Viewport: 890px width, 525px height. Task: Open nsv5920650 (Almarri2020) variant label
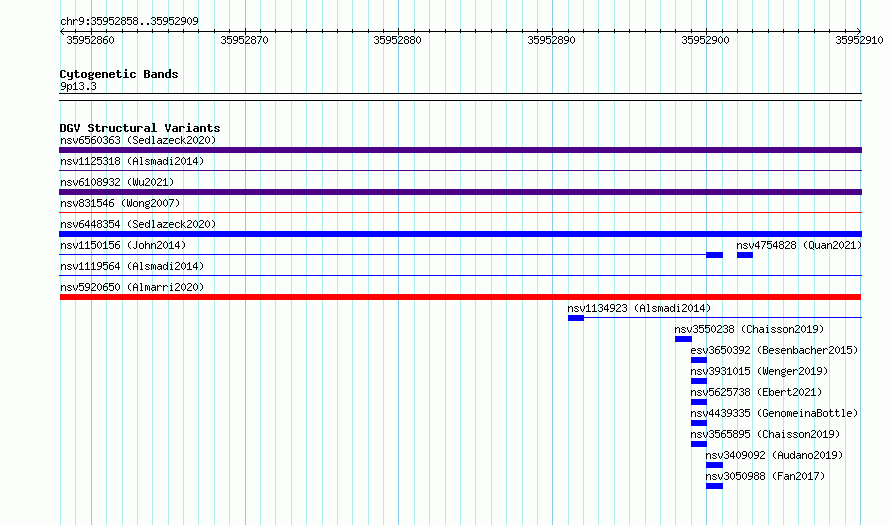pyautogui.click(x=132, y=287)
